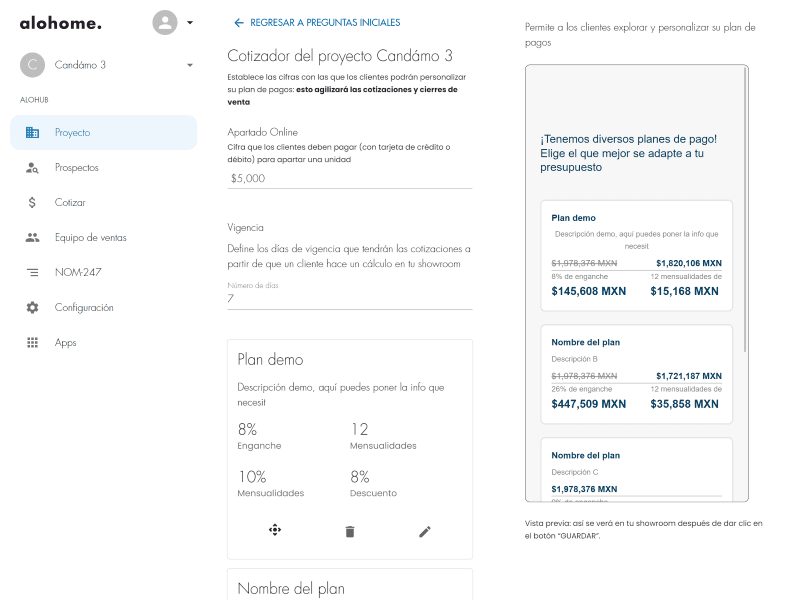The width and height of the screenshot is (800, 600).
Task: Click the Cotizador del proyecto Candámo 3 title
Action: [340, 56]
